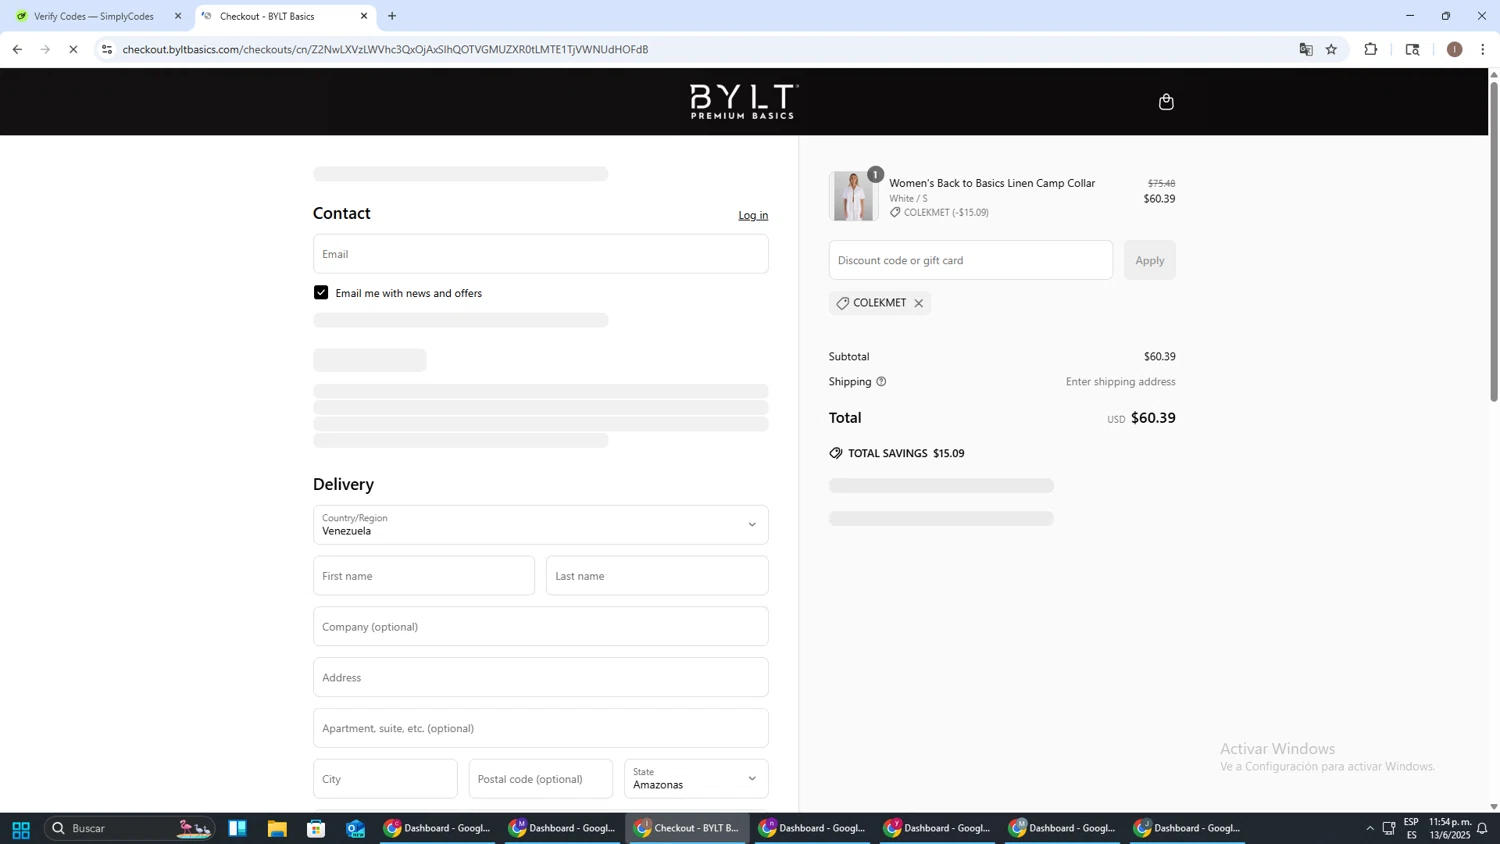Click the Discount code or gift card field

click(x=971, y=260)
